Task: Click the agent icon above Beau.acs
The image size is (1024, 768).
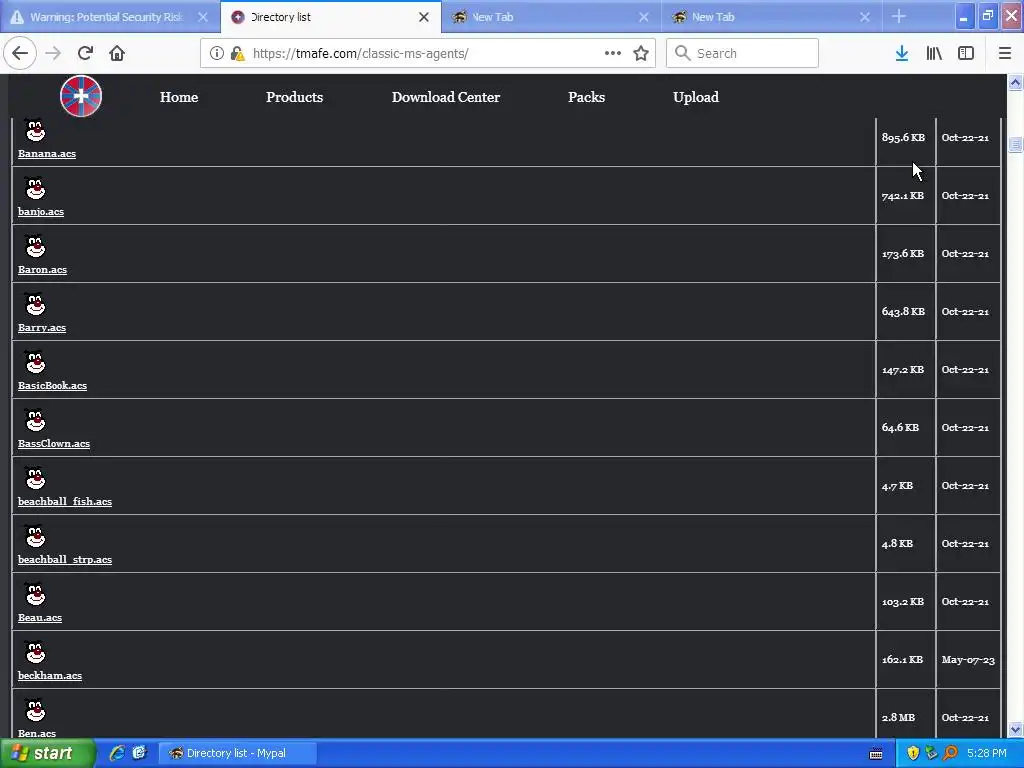Action: tap(35, 594)
